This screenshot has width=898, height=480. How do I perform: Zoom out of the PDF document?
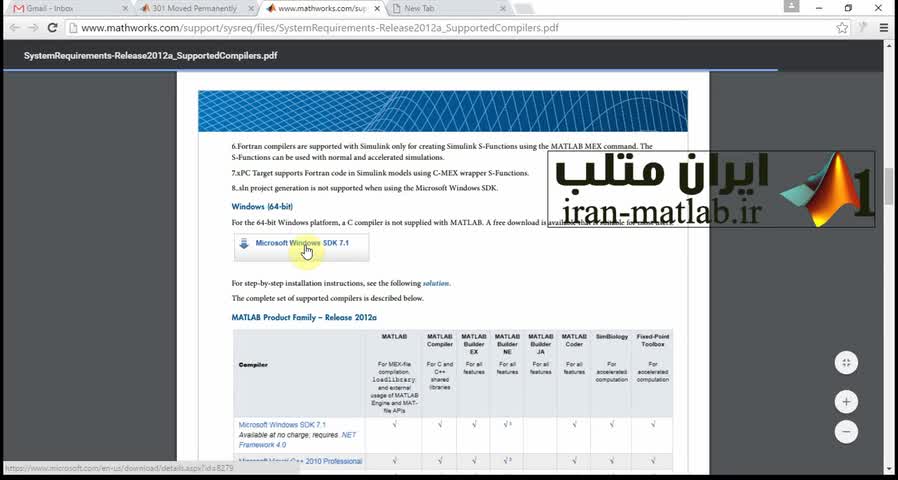(x=846, y=431)
